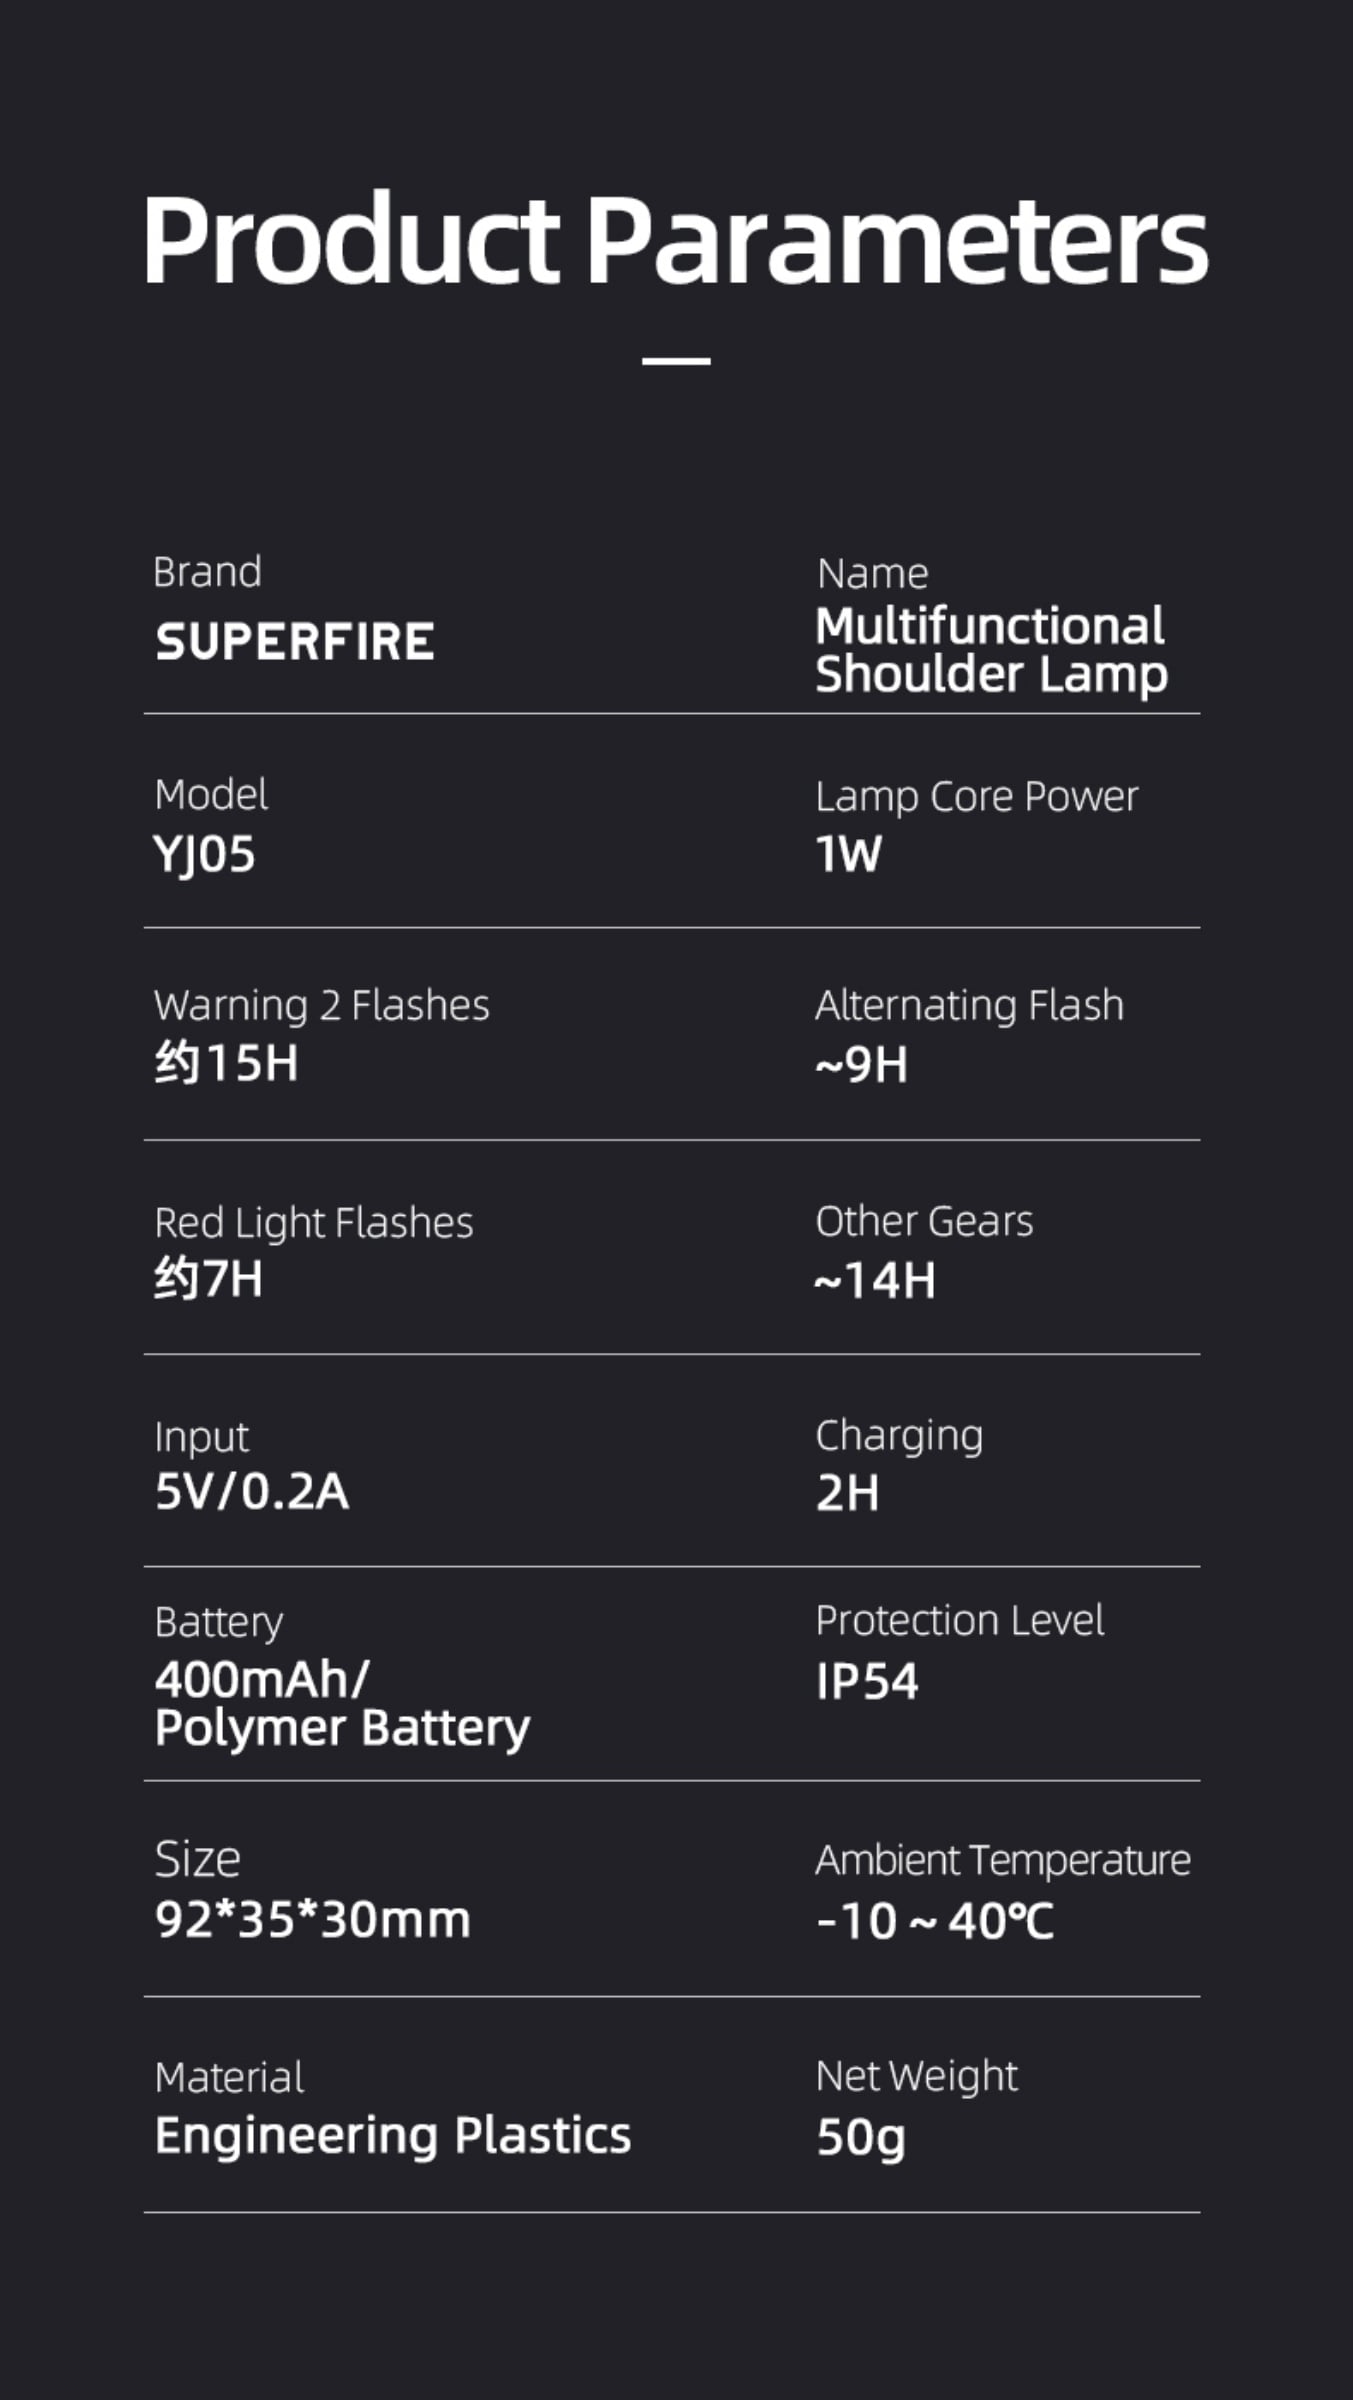Click the -10 ~ 40℃ temperature value
Screen dimensions: 1353x2400
click(934, 1921)
